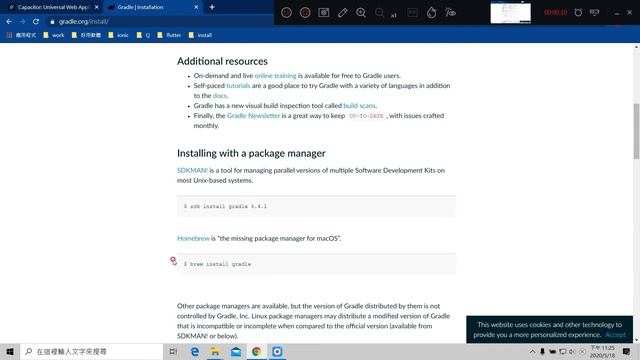Click the Additional resources heading
The image size is (640, 360).
tap(222, 61)
